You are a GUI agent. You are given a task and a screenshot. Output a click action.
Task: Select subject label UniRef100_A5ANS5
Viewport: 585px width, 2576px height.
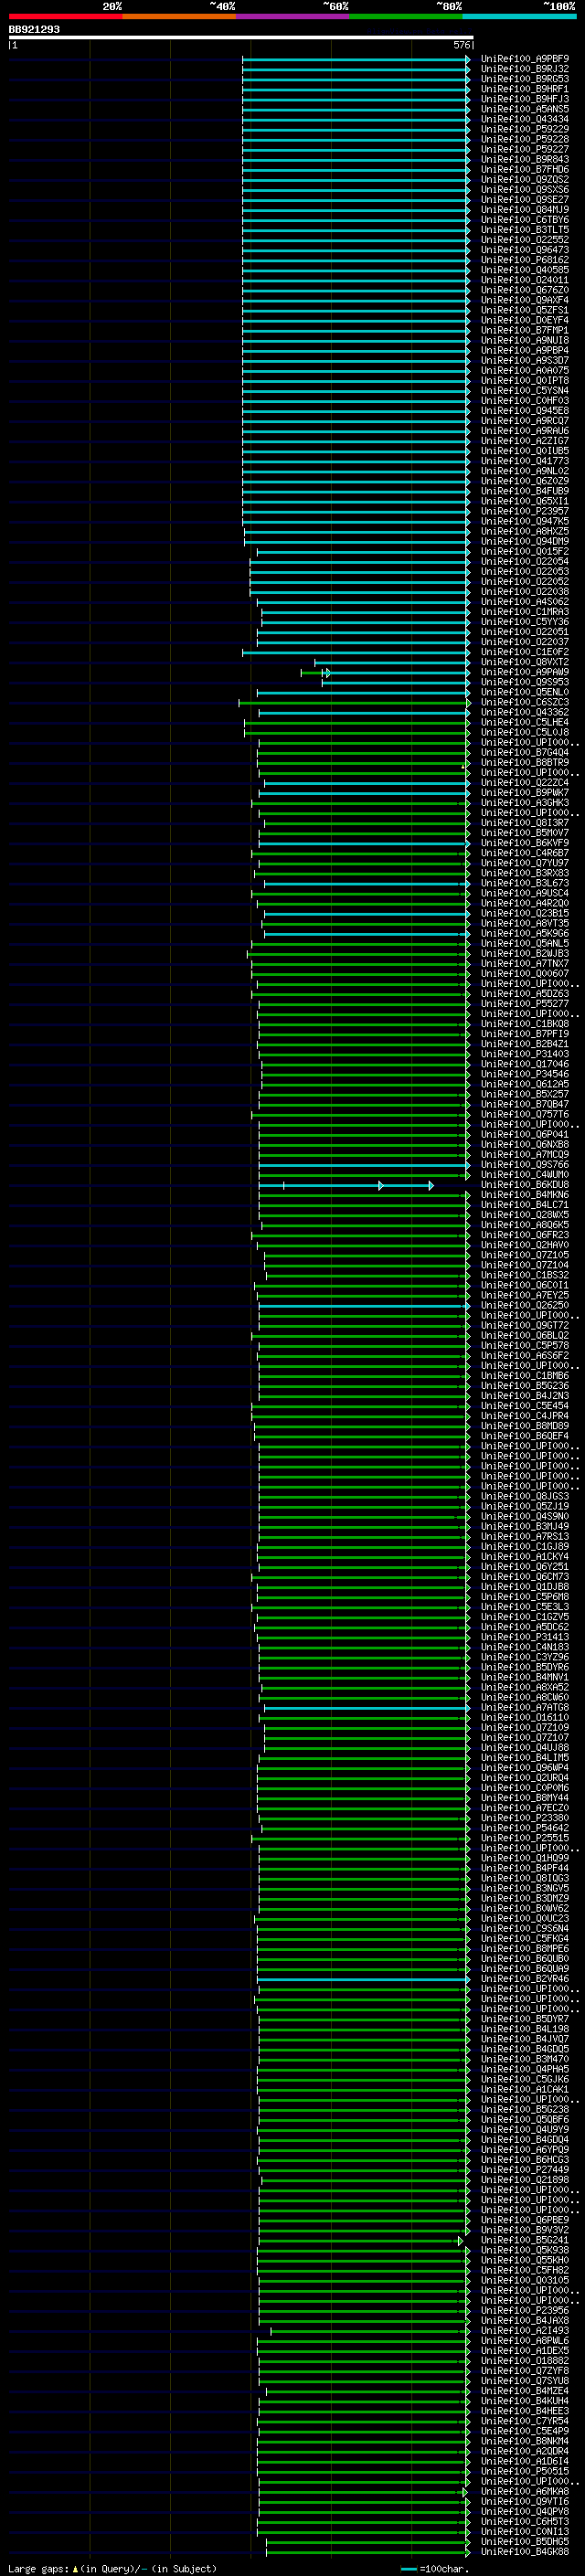(525, 109)
